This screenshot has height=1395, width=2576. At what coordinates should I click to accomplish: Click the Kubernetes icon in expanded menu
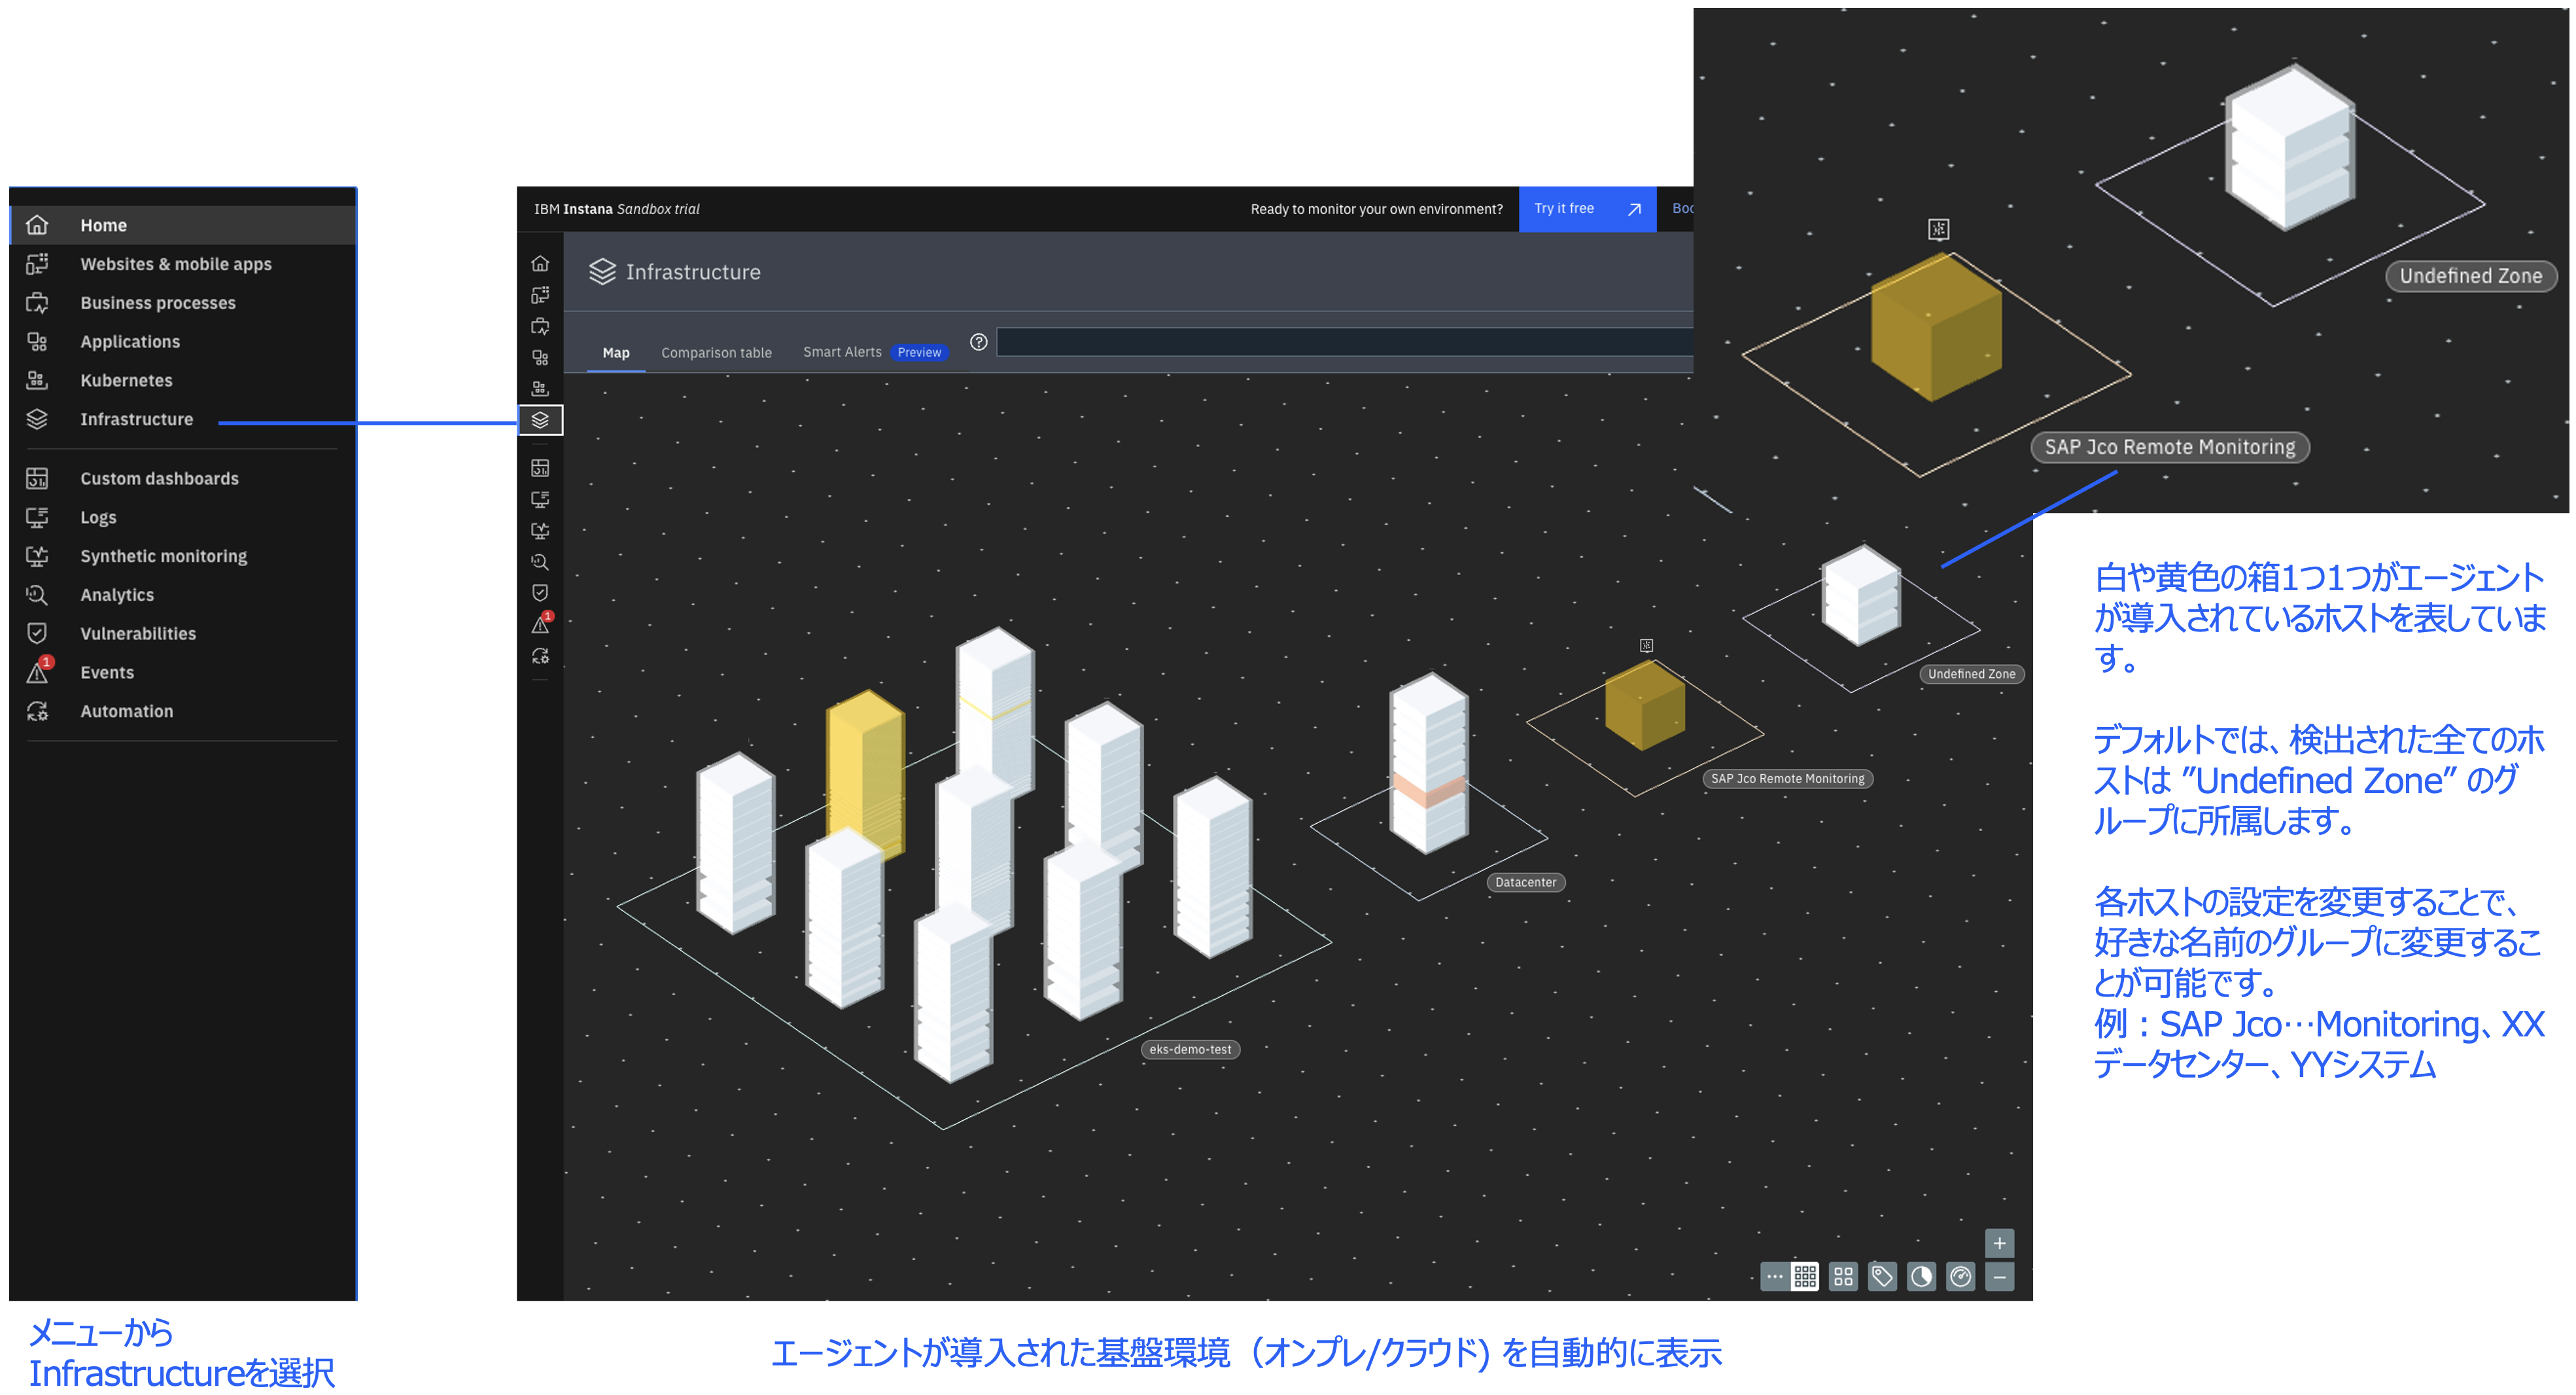pos(37,380)
